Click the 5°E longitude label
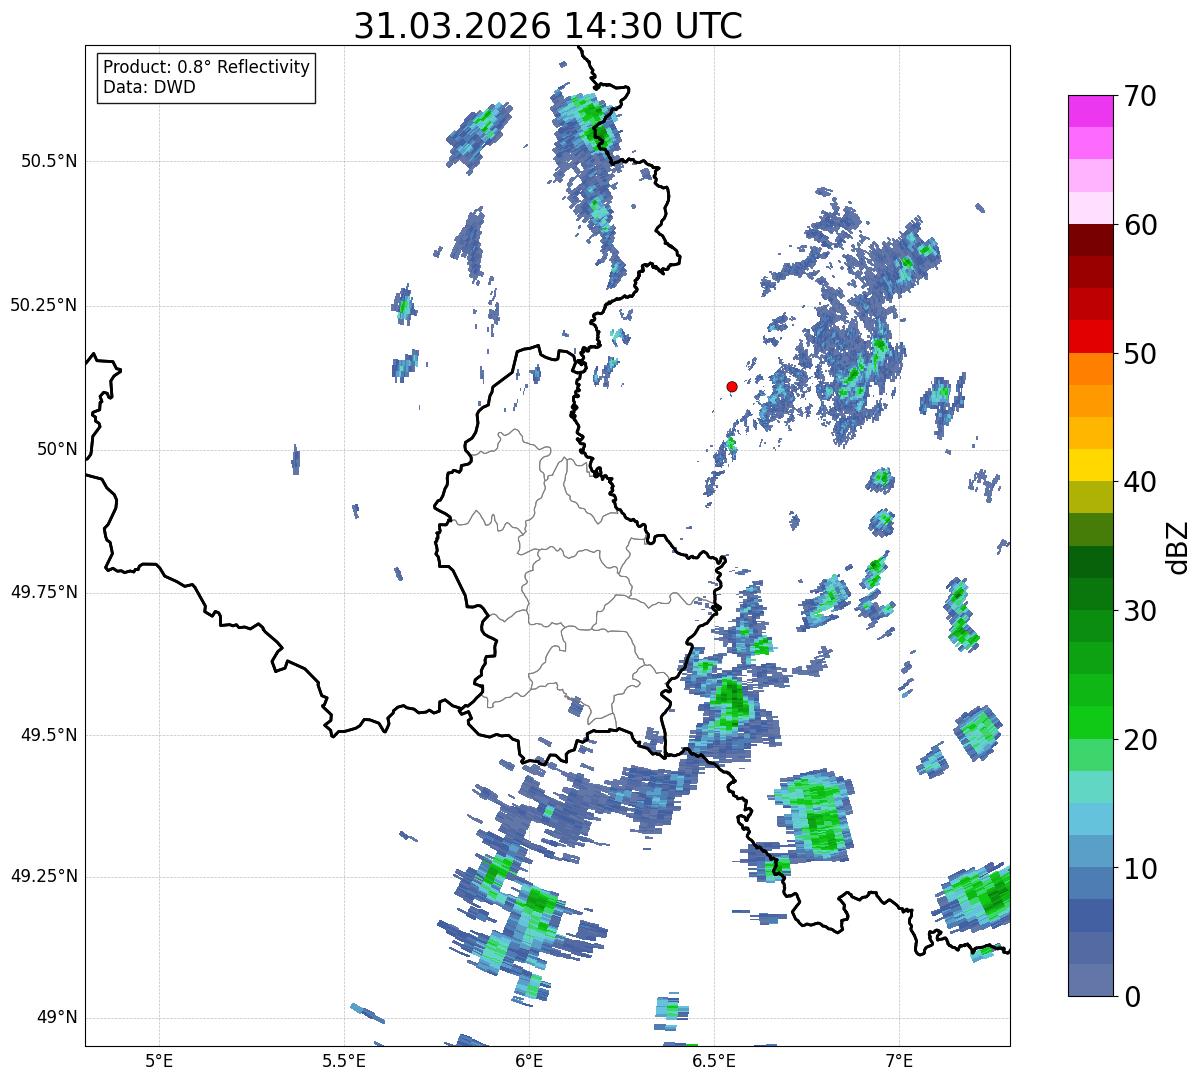Image resolution: width=1202 pixels, height=1081 pixels. (159, 1060)
